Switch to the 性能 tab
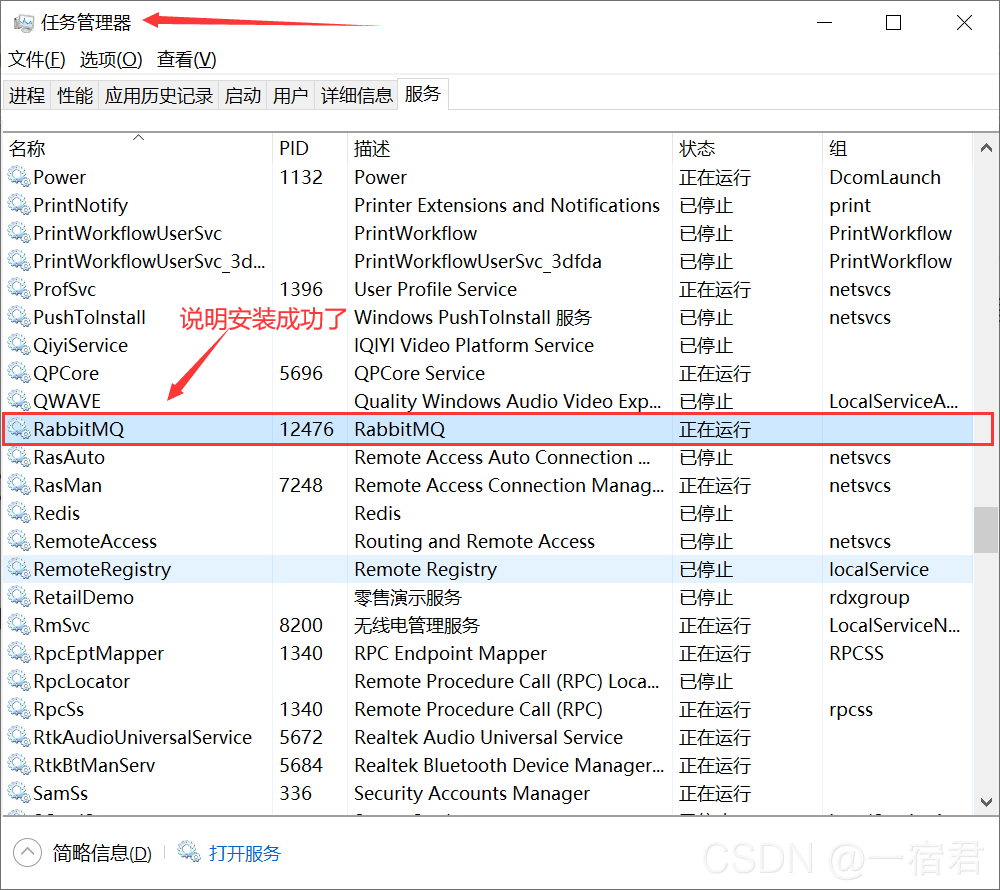Viewport: 1000px width, 890px height. pos(75,95)
